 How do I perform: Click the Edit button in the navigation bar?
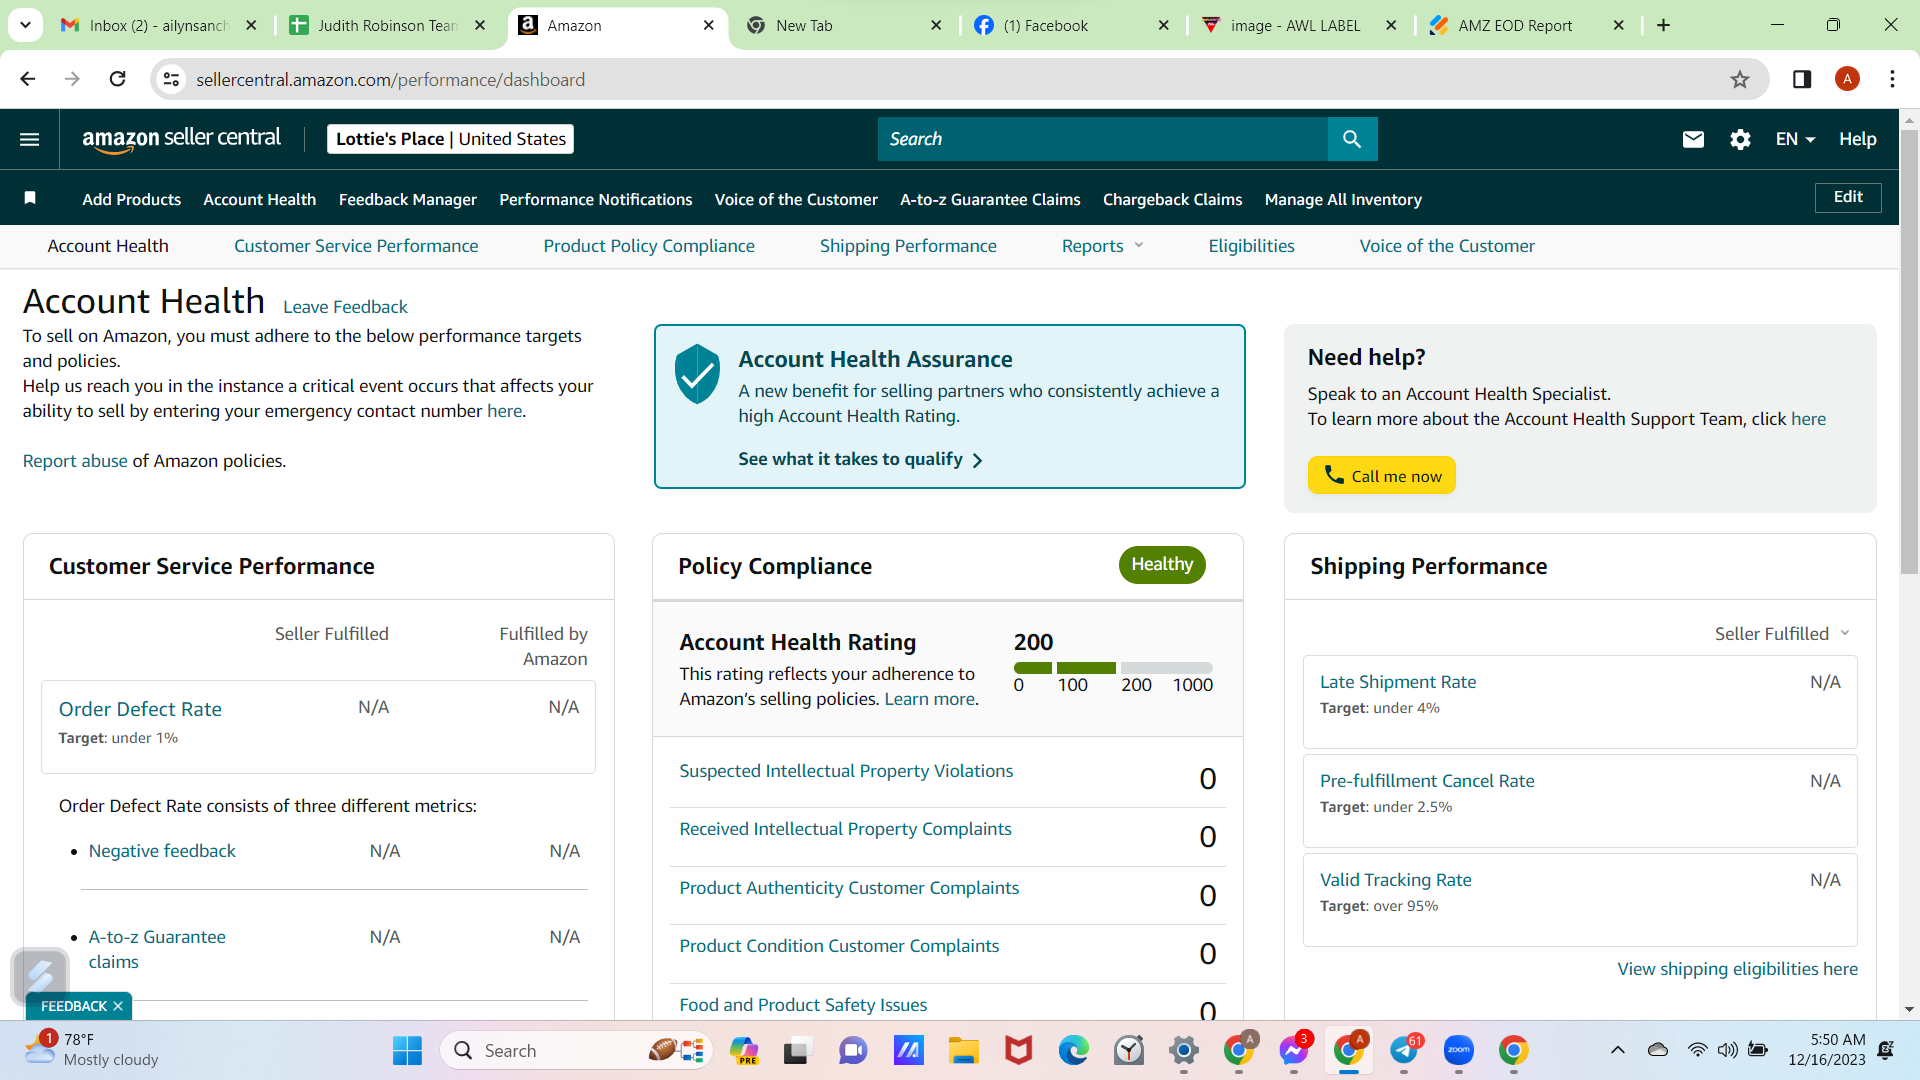pyautogui.click(x=1848, y=197)
